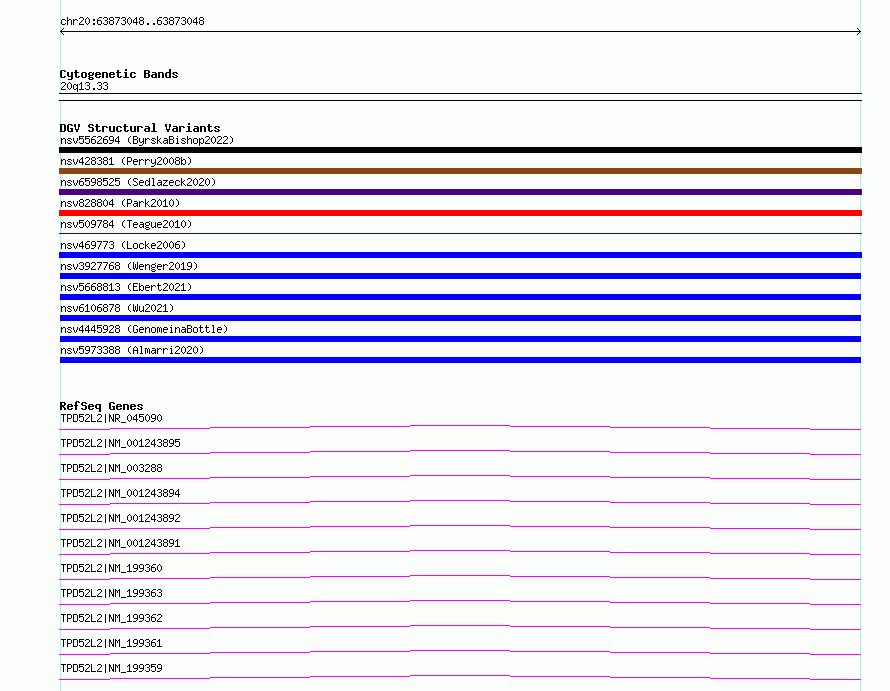The height and width of the screenshot is (691, 890).
Task: Open transcript TPD52L2|NM_199359
Action: (x=111, y=668)
